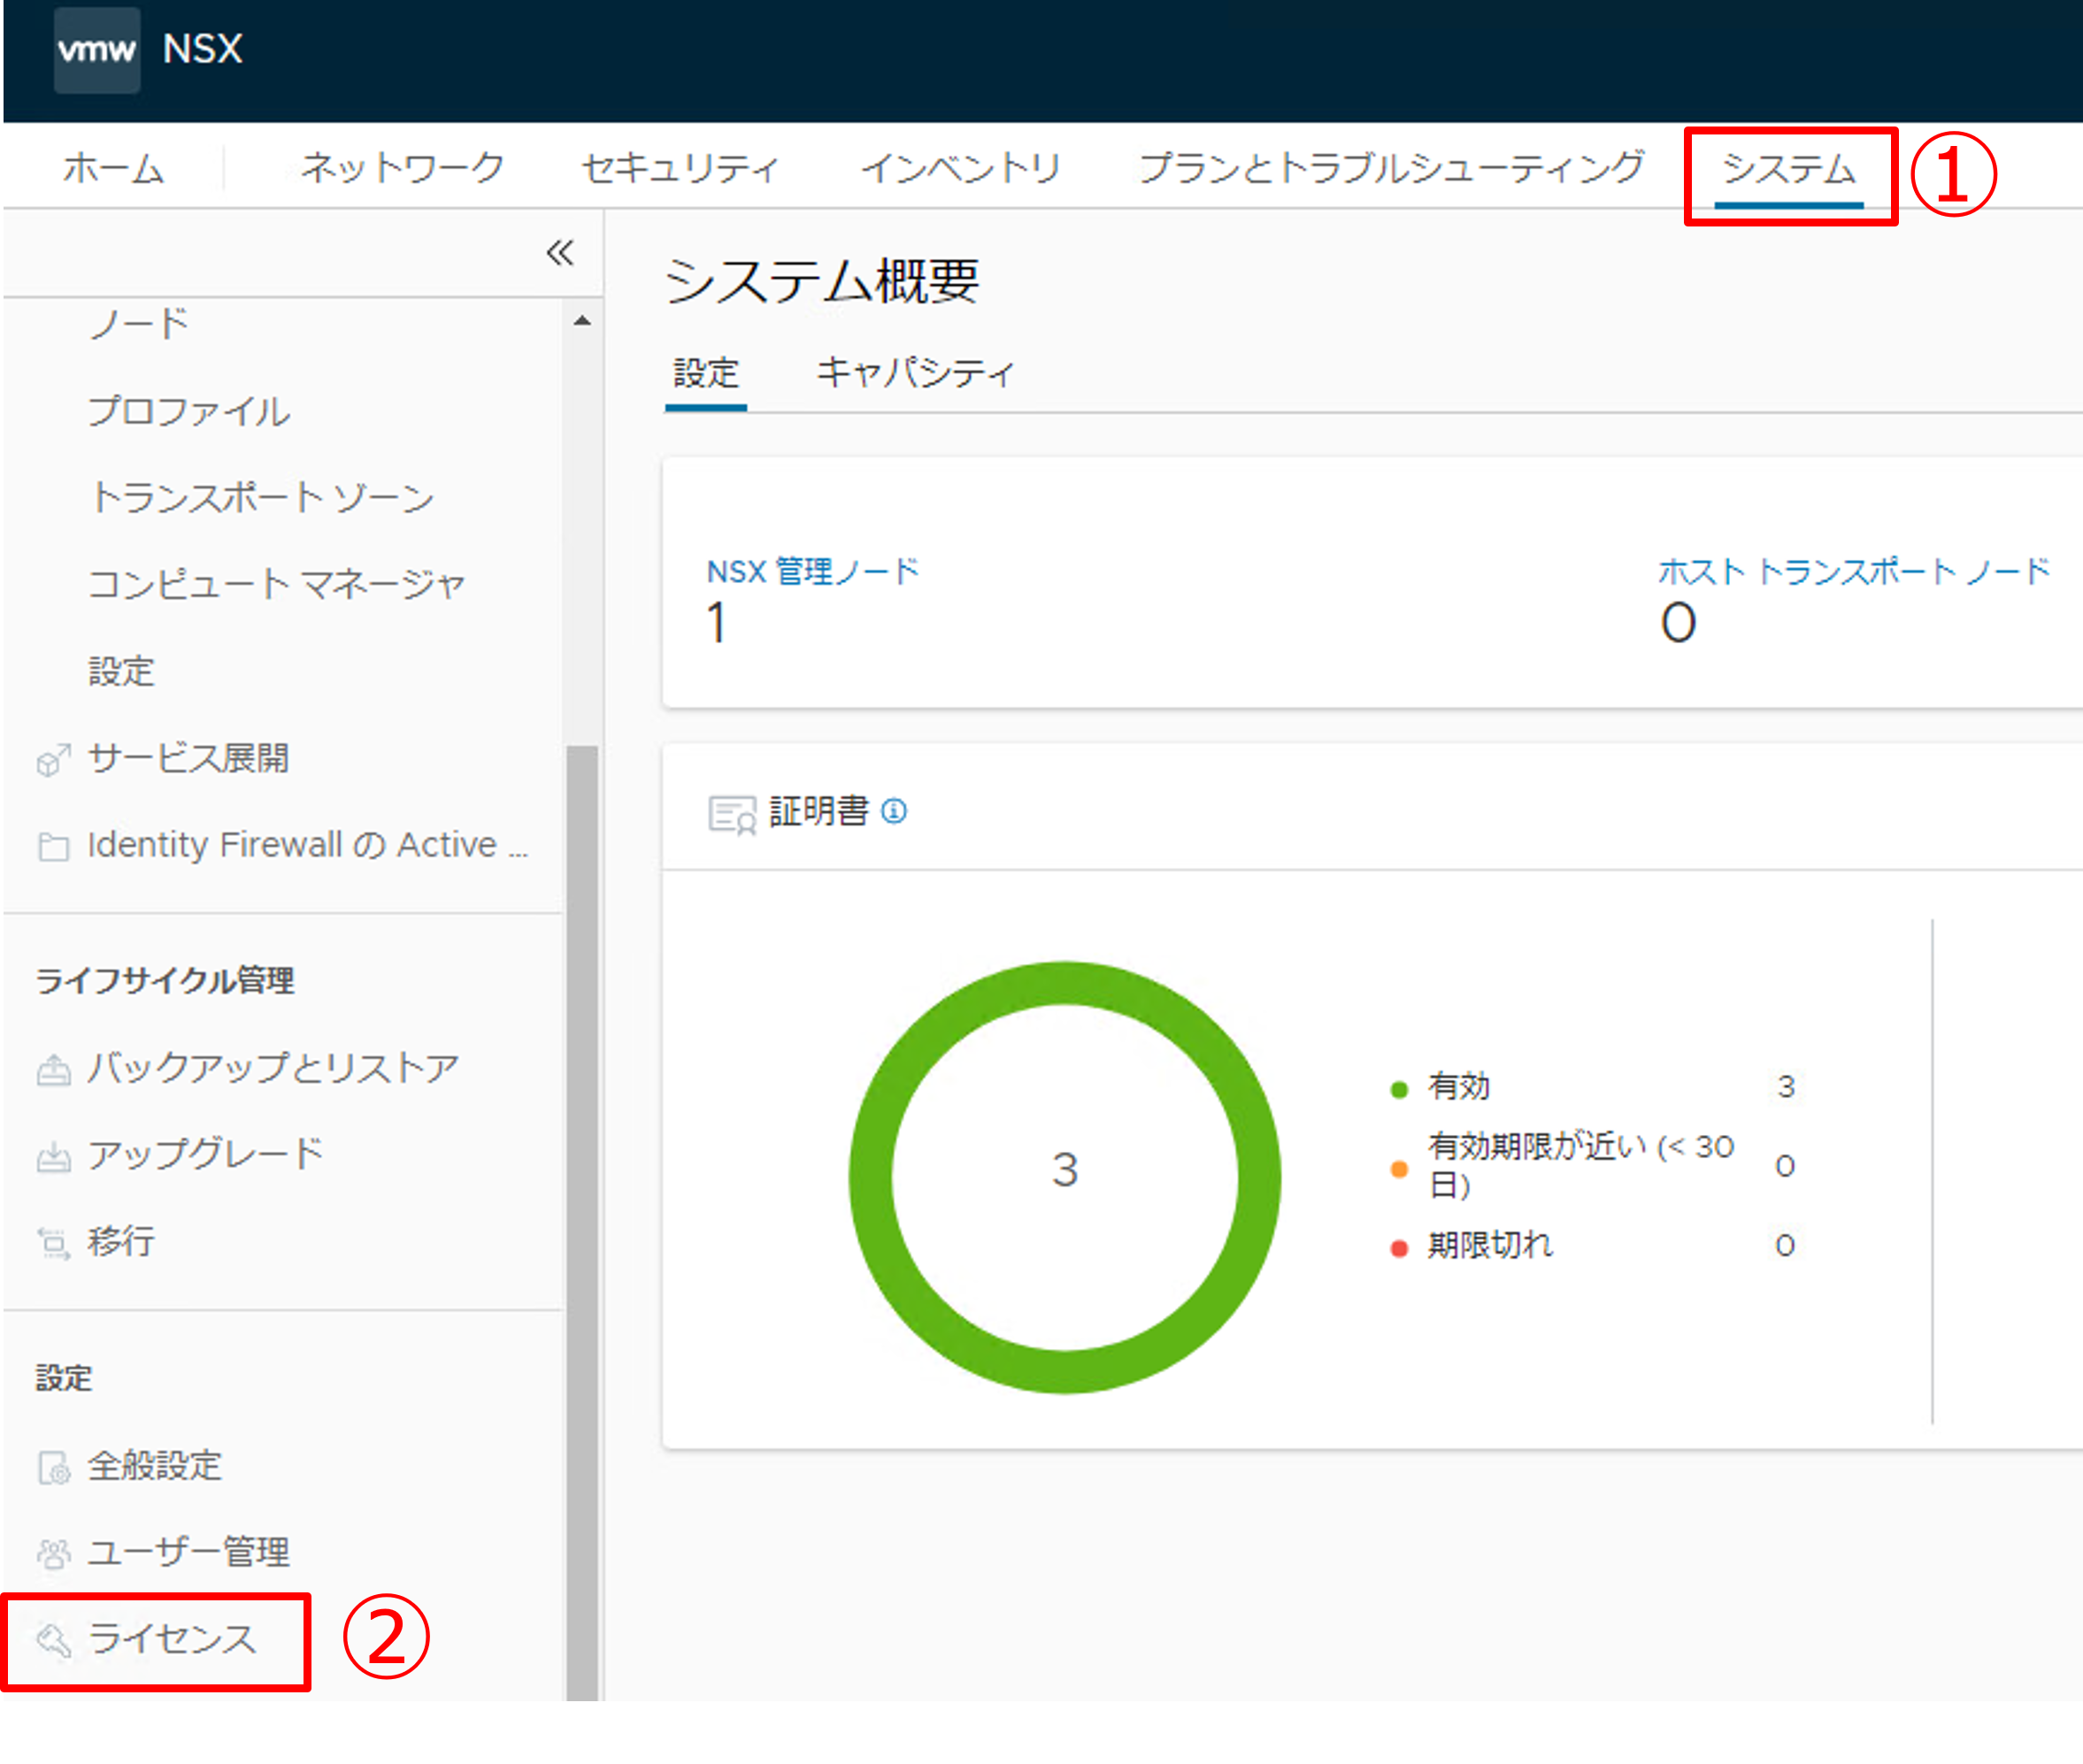2083x1764 pixels.
Task: Click the certificate icon in the 証明書 card header
Action: [731, 814]
